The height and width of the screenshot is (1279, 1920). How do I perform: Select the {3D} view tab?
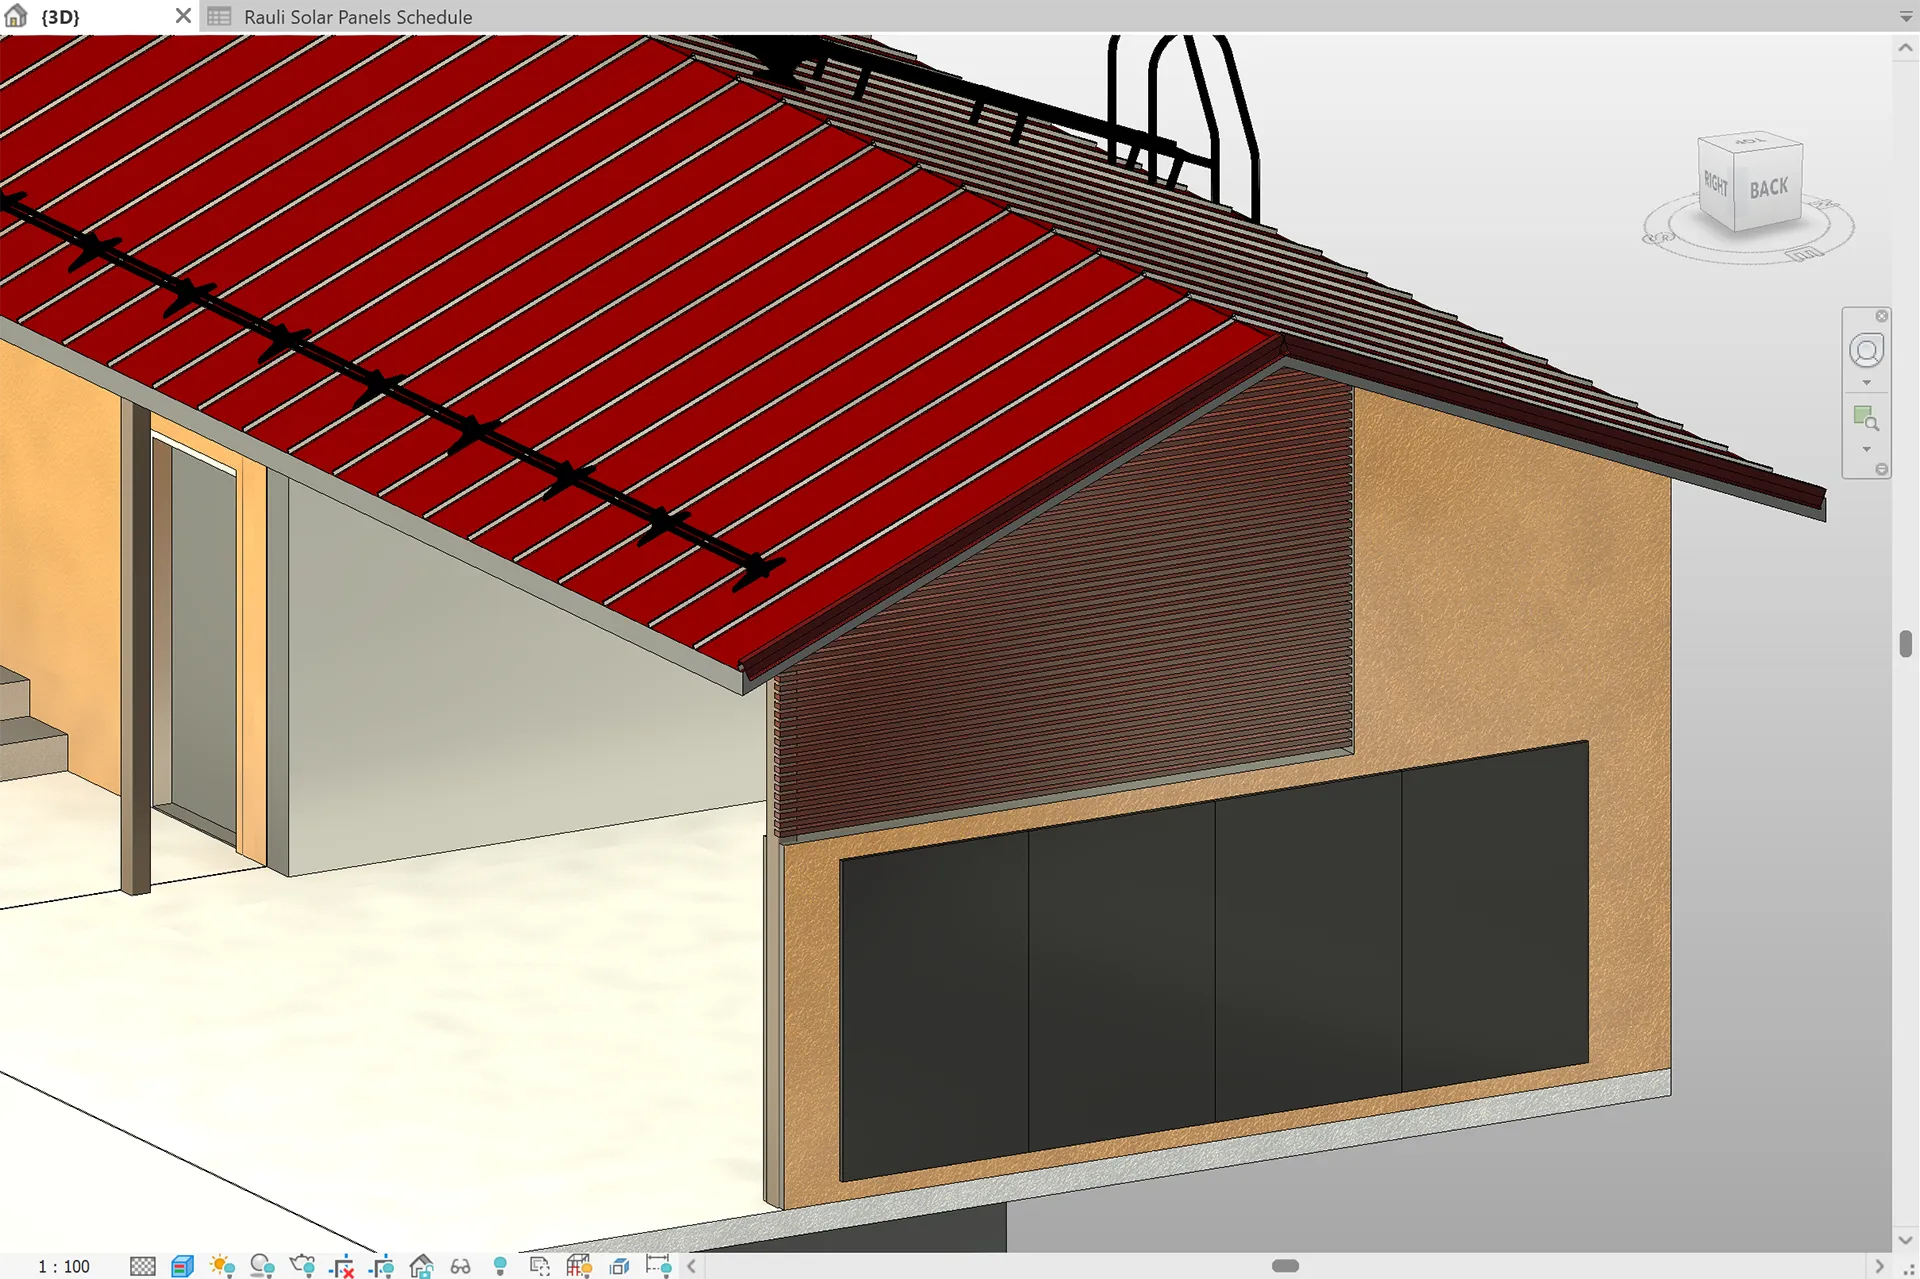[x=60, y=17]
